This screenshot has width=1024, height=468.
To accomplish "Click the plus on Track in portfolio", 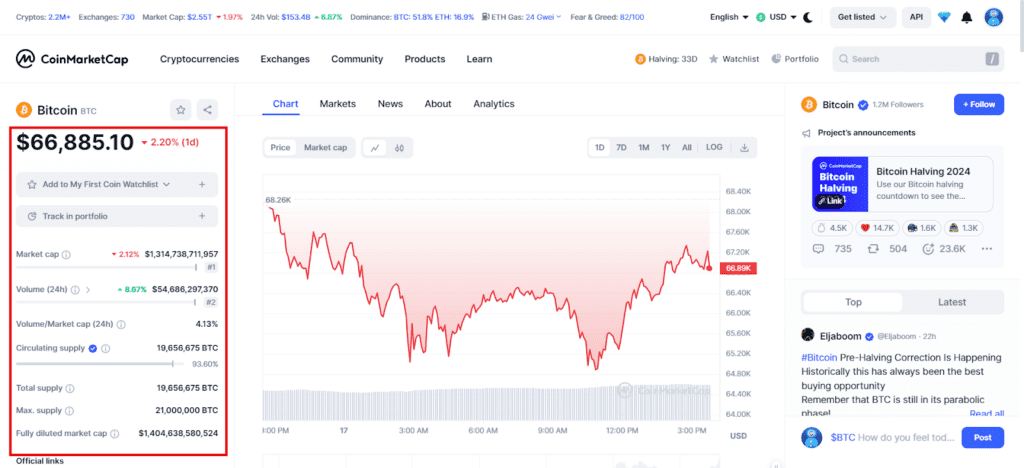I will coord(202,216).
